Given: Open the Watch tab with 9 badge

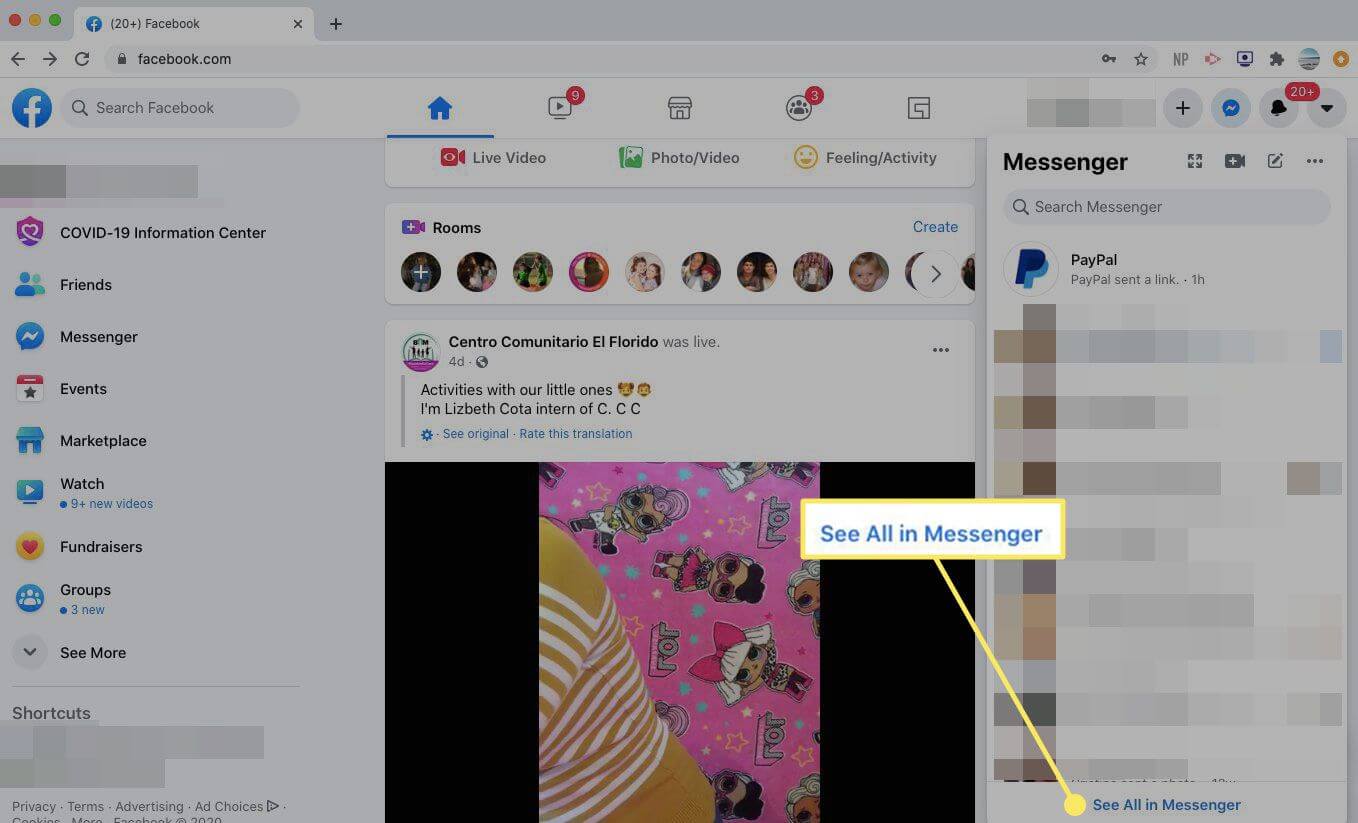Looking at the screenshot, I should tap(560, 108).
